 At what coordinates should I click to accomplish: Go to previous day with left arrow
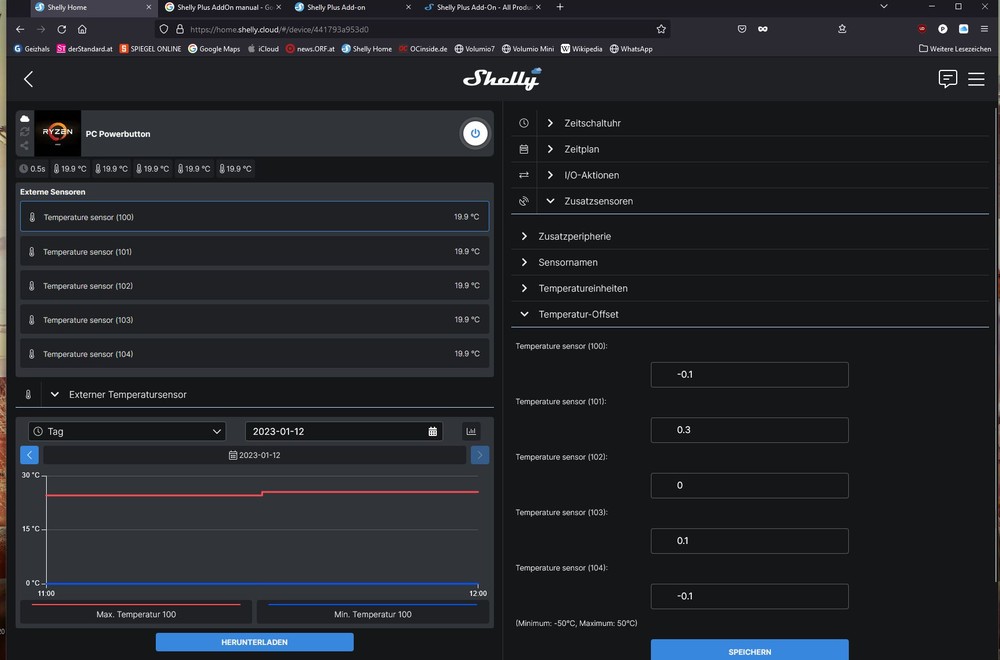coord(30,455)
